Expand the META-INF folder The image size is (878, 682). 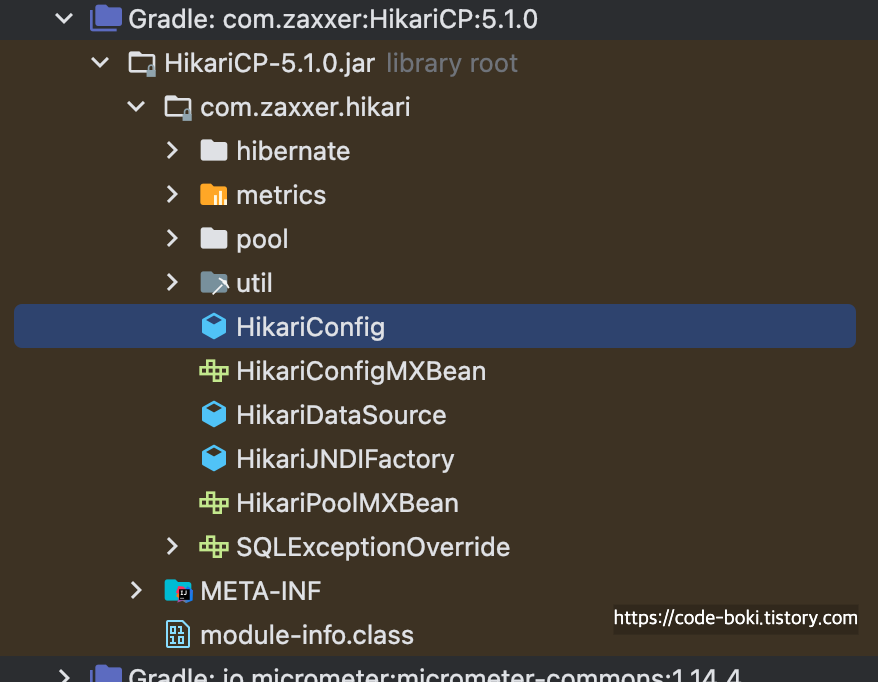[136, 590]
